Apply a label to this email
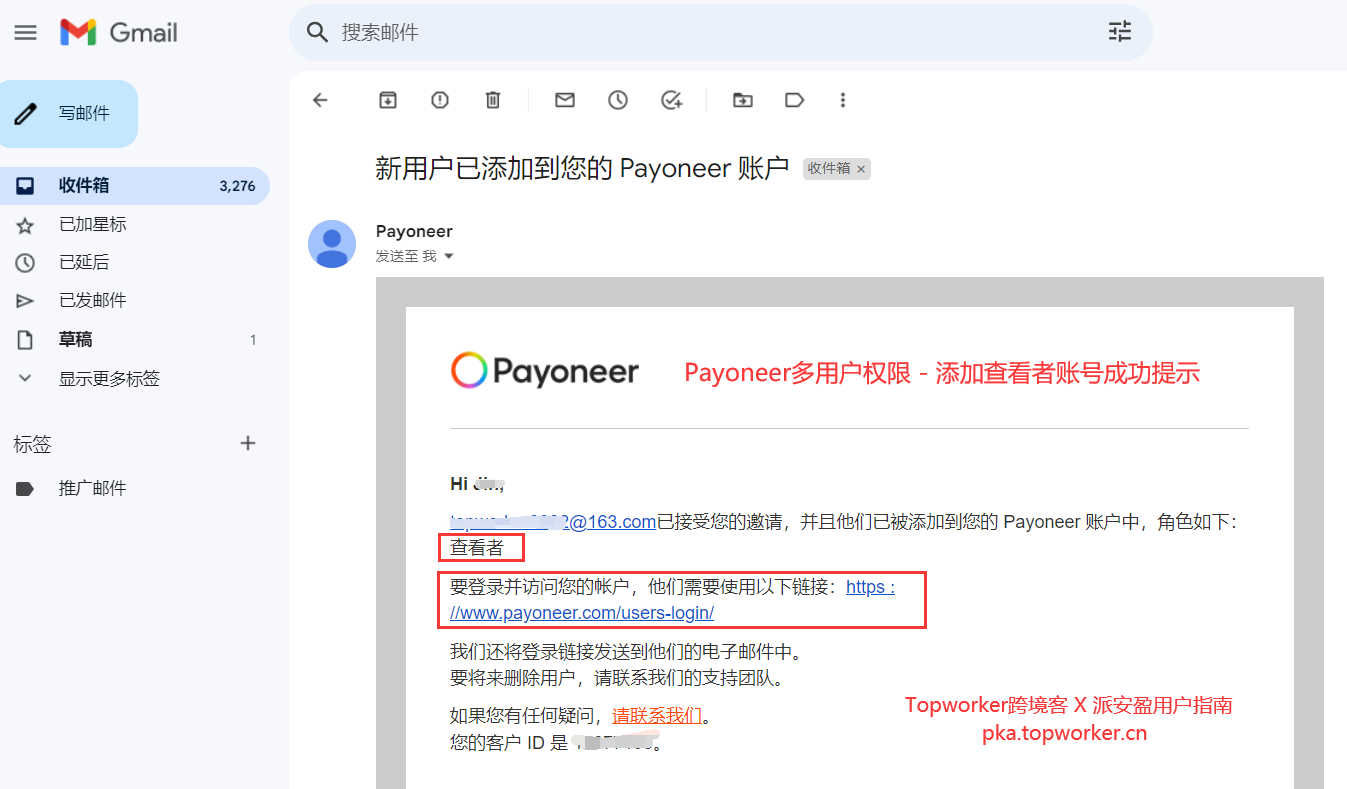This screenshot has width=1347, height=789. [795, 100]
